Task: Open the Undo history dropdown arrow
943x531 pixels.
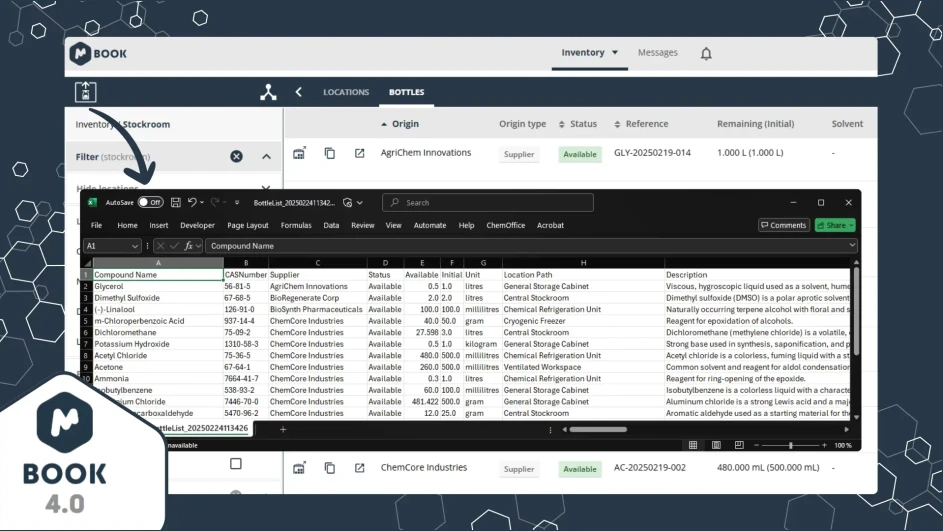Action: click(x=202, y=203)
